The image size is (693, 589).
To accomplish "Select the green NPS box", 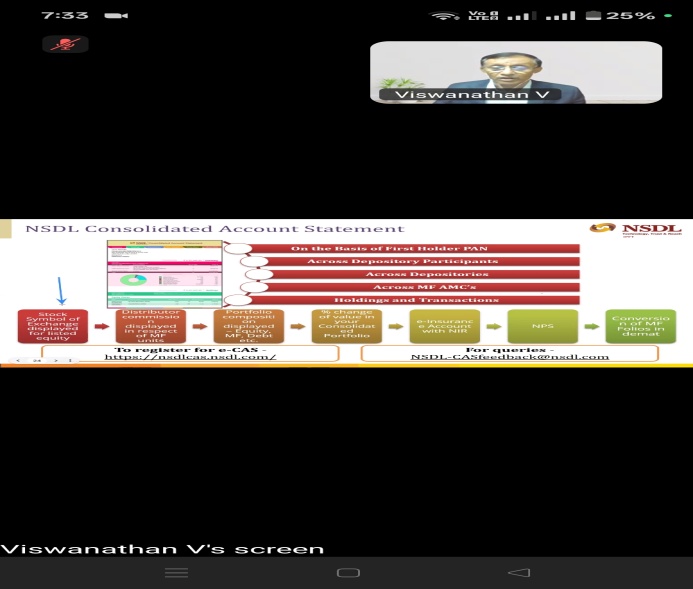I will 542,326.
